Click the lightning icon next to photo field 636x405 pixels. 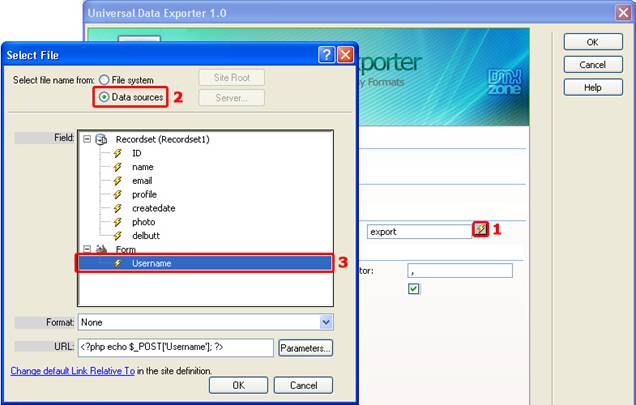(x=118, y=222)
